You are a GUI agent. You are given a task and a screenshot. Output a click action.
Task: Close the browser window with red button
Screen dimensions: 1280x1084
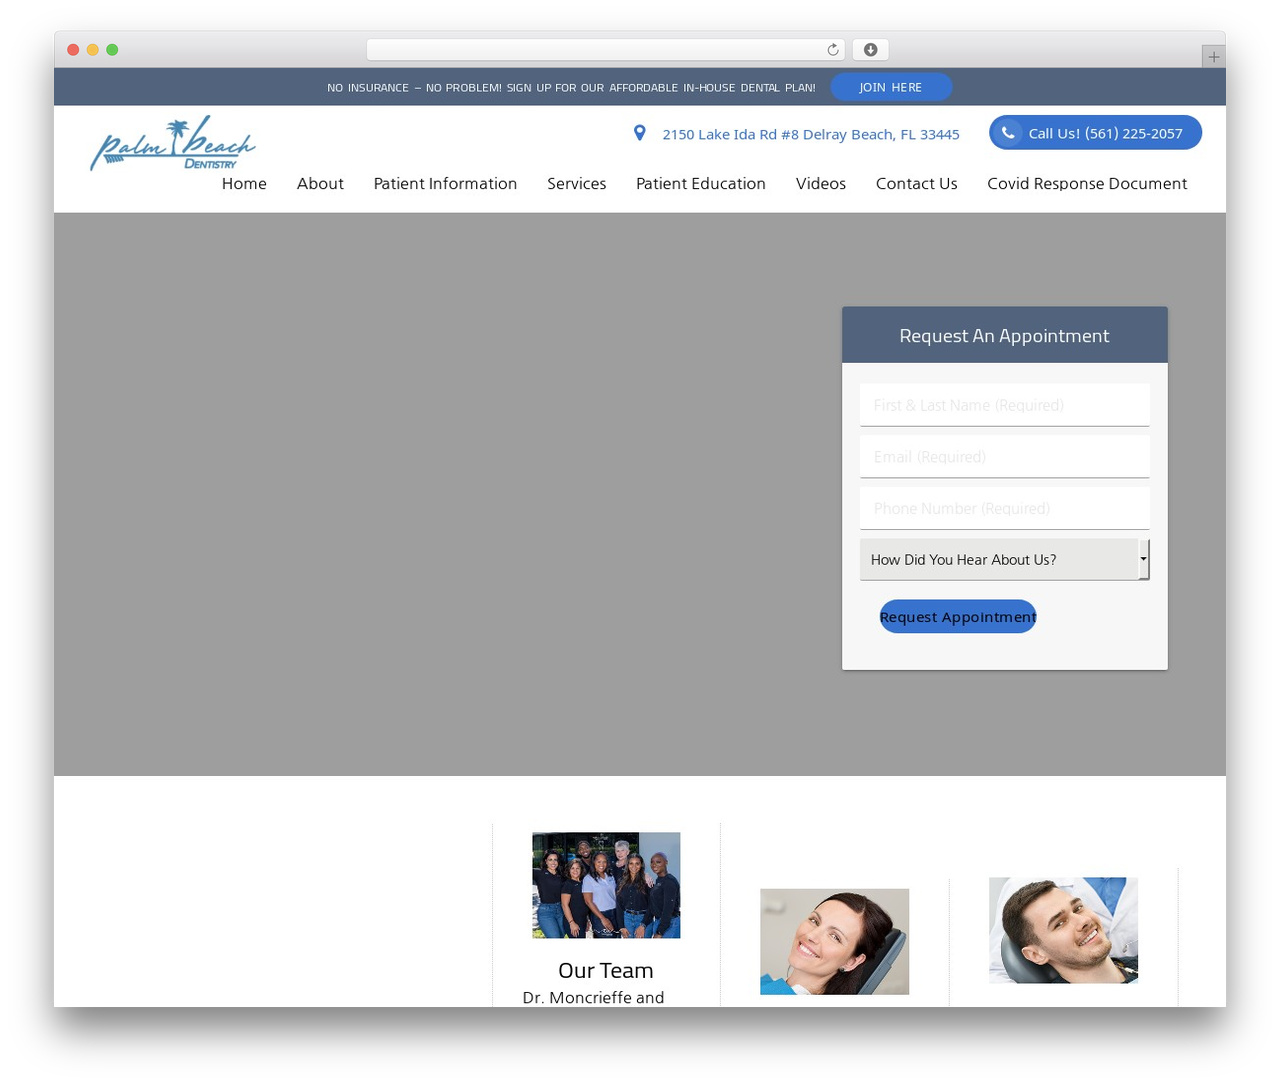[73, 50]
